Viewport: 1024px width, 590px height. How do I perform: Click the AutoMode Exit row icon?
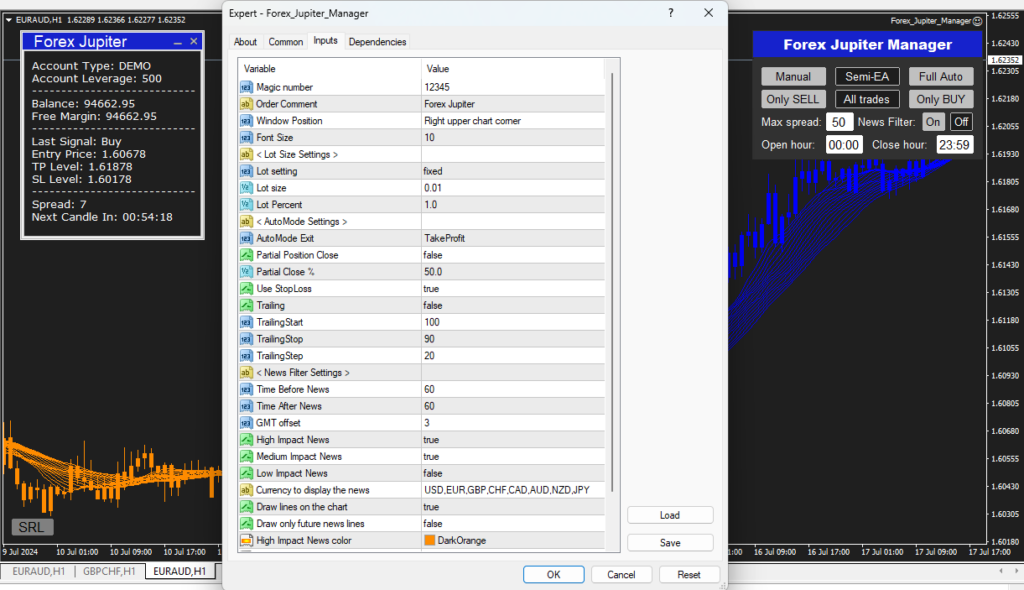pyautogui.click(x=246, y=238)
